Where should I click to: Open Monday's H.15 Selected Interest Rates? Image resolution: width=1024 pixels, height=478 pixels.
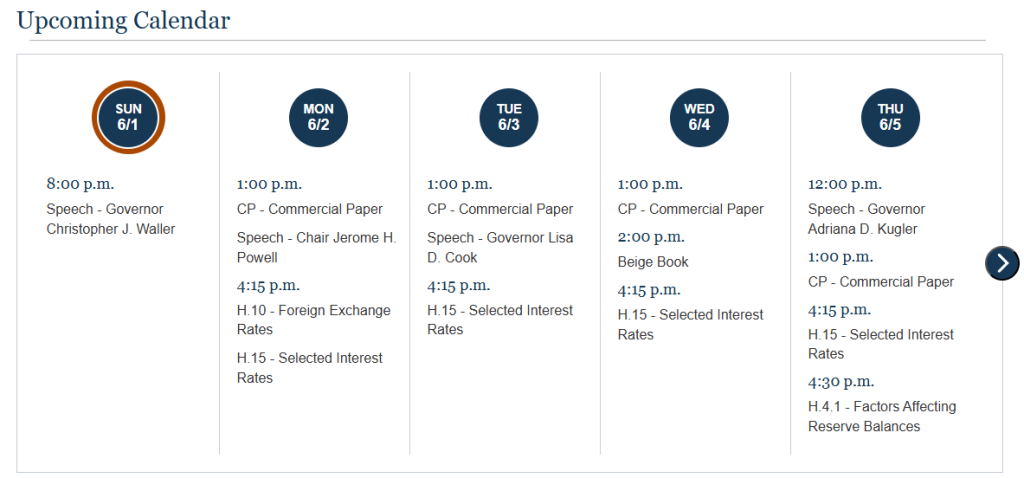point(309,368)
